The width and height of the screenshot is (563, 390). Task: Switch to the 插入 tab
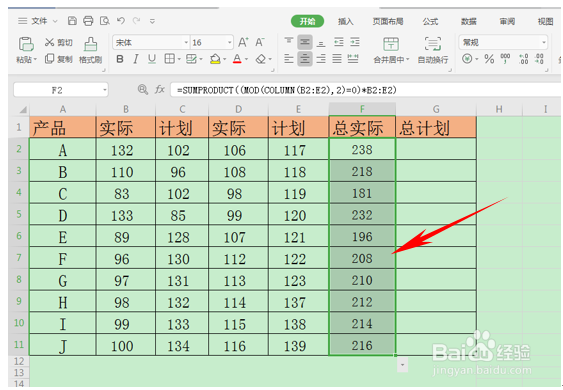(x=345, y=22)
